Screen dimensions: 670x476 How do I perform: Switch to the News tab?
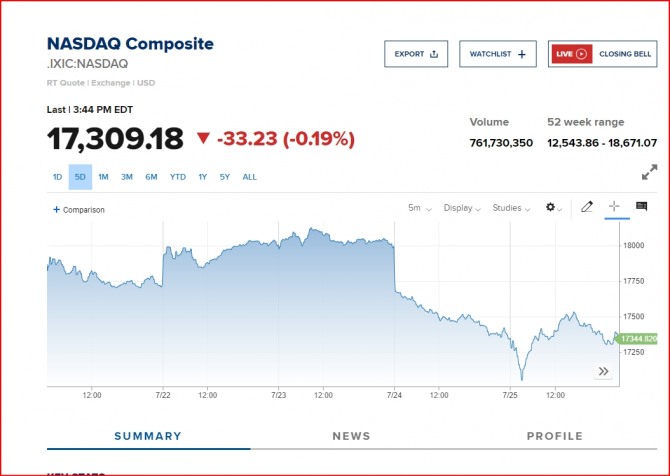tap(351, 436)
